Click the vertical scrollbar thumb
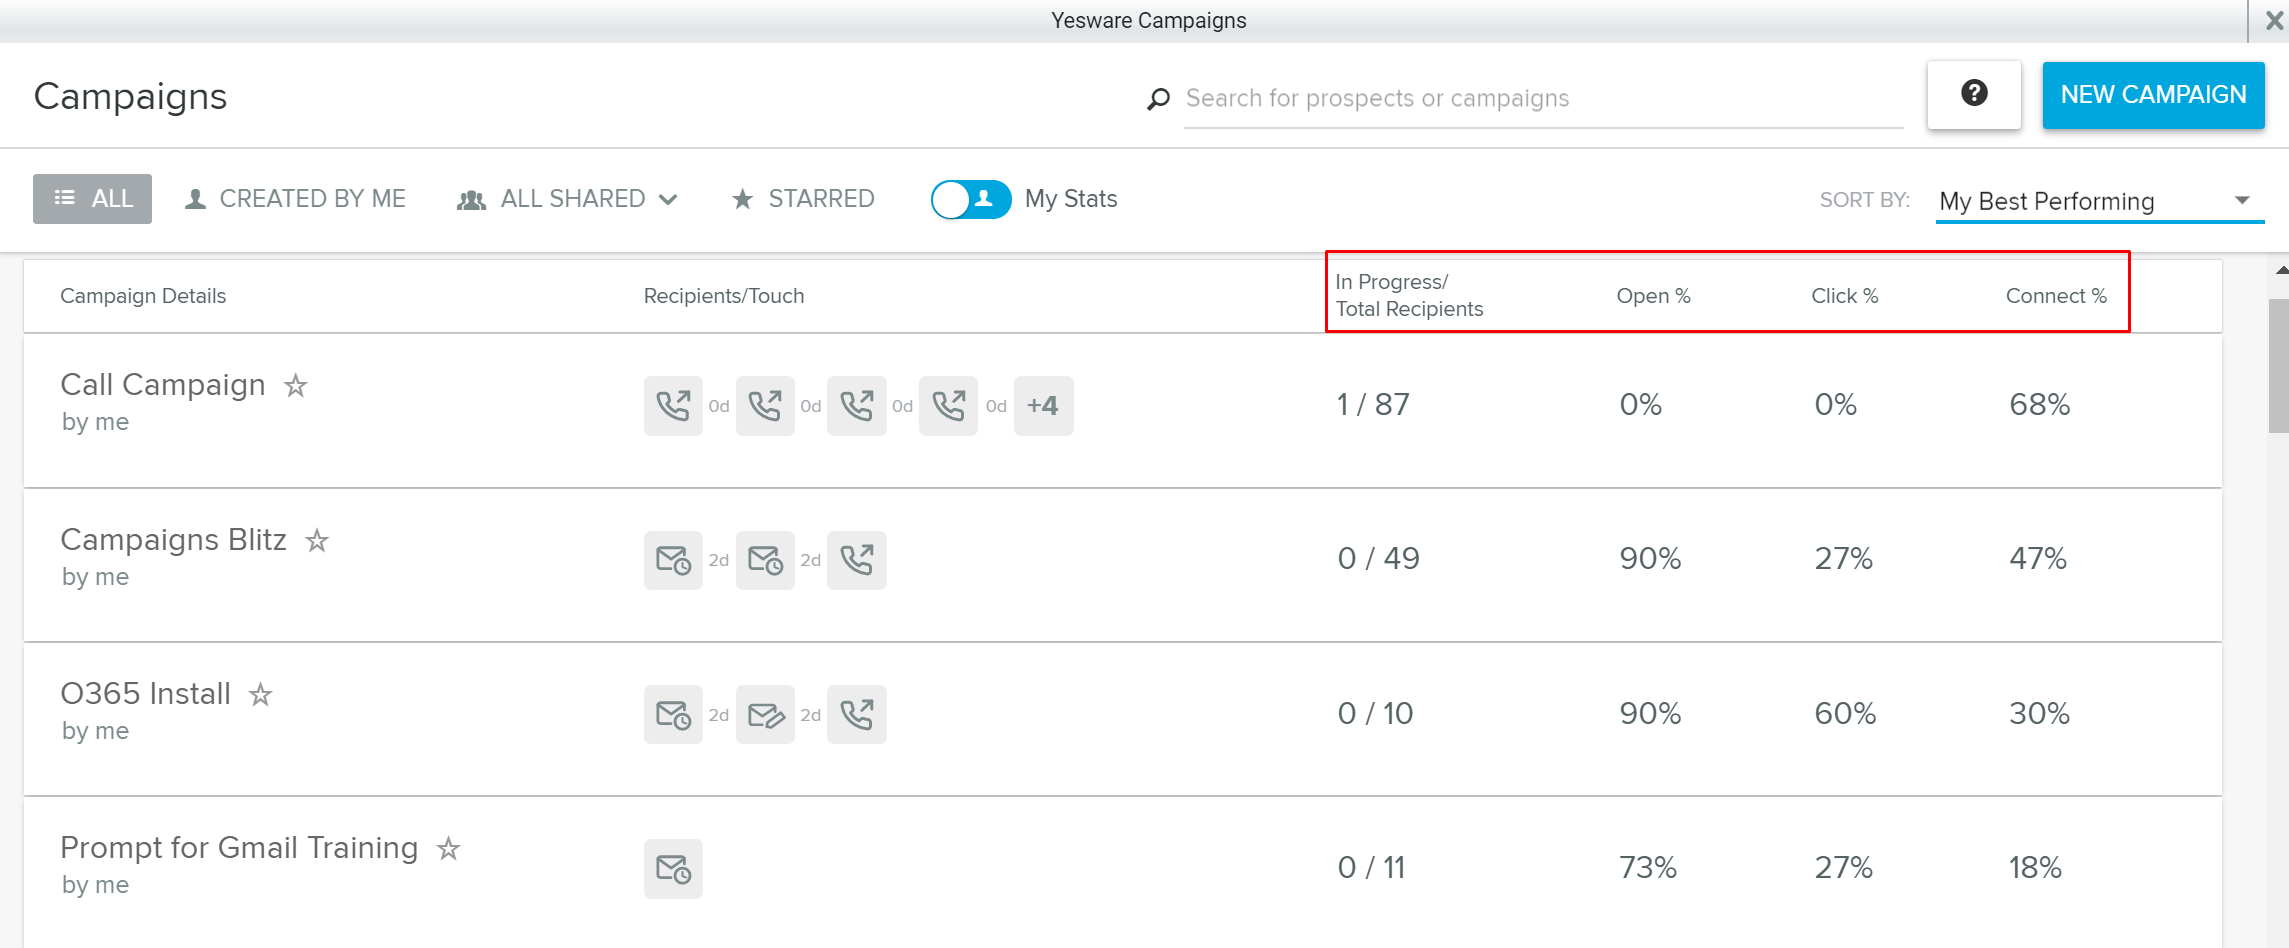This screenshot has width=2289, height=948. pyautogui.click(x=2279, y=365)
